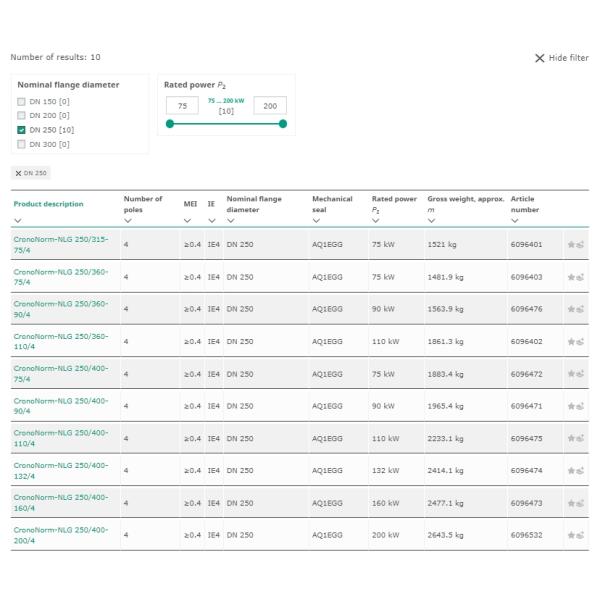Open CronoNorm-NLG 250/400-200/4 product link
600x600 pixels.
[60, 535]
